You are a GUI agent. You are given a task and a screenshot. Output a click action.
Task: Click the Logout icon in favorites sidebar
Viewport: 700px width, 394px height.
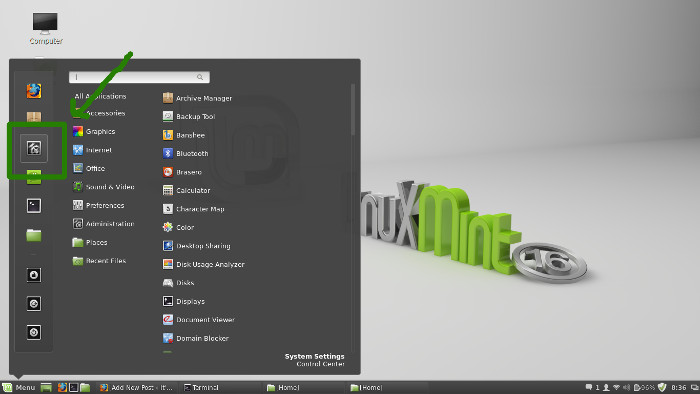(34, 304)
